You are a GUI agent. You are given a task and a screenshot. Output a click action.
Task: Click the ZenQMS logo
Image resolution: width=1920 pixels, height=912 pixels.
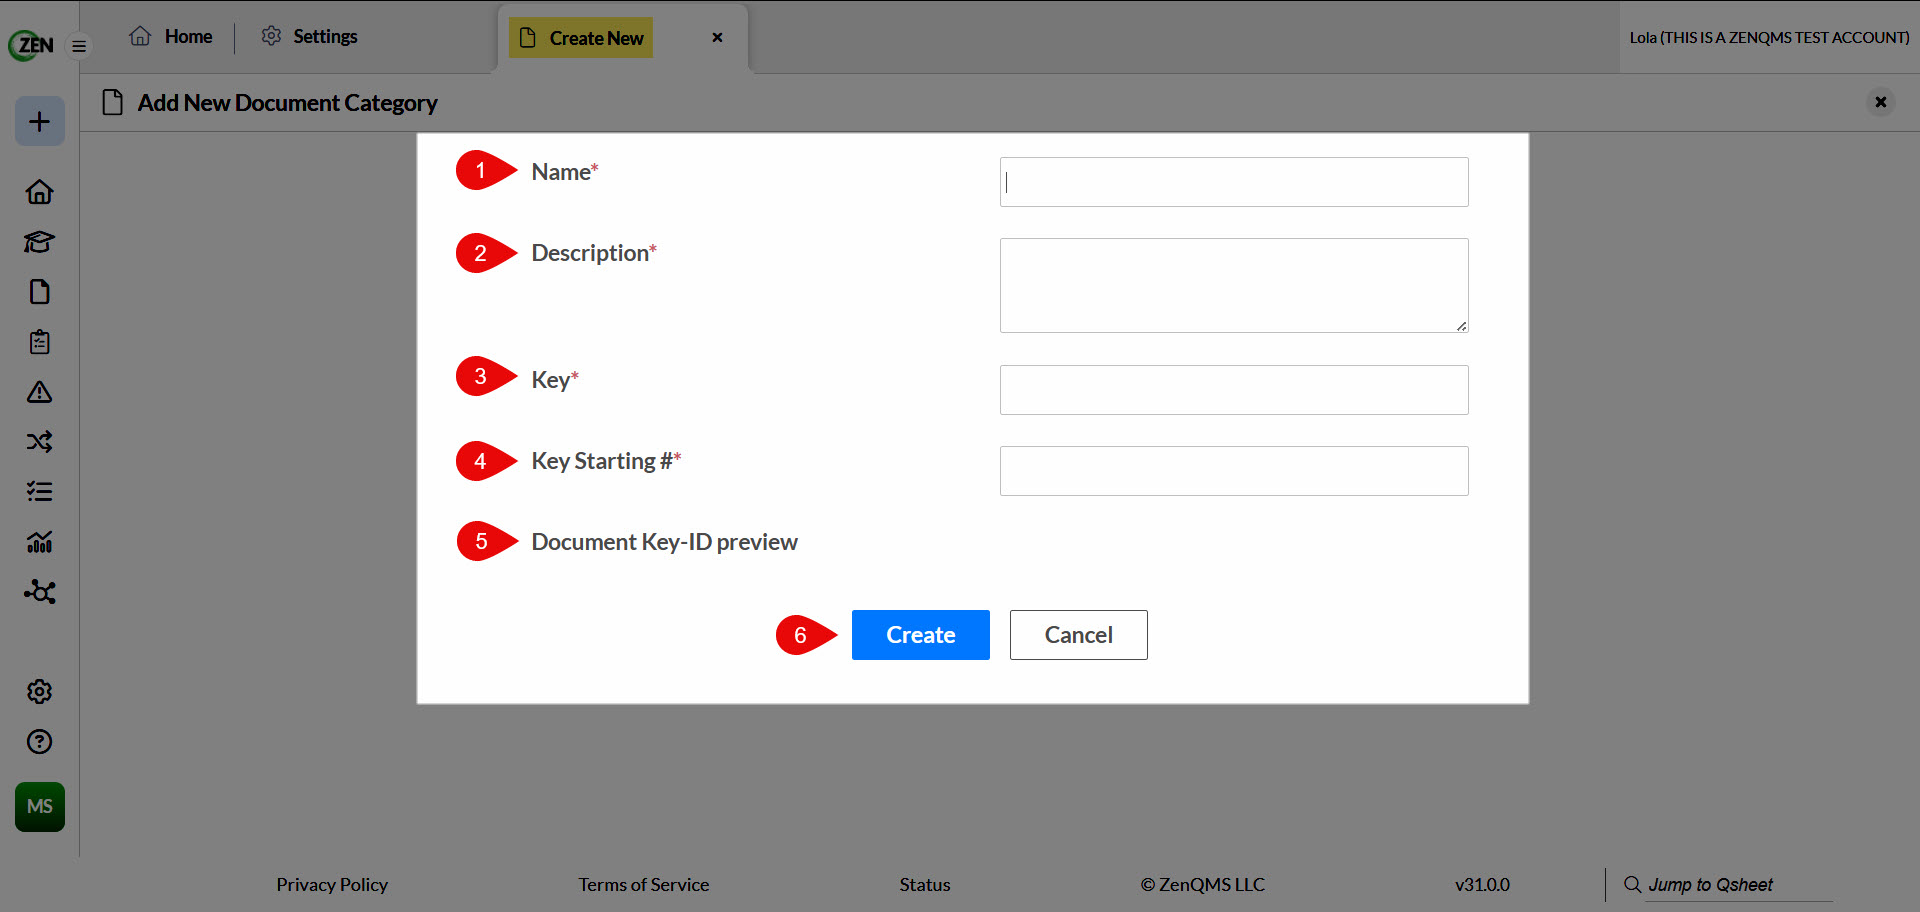31,45
